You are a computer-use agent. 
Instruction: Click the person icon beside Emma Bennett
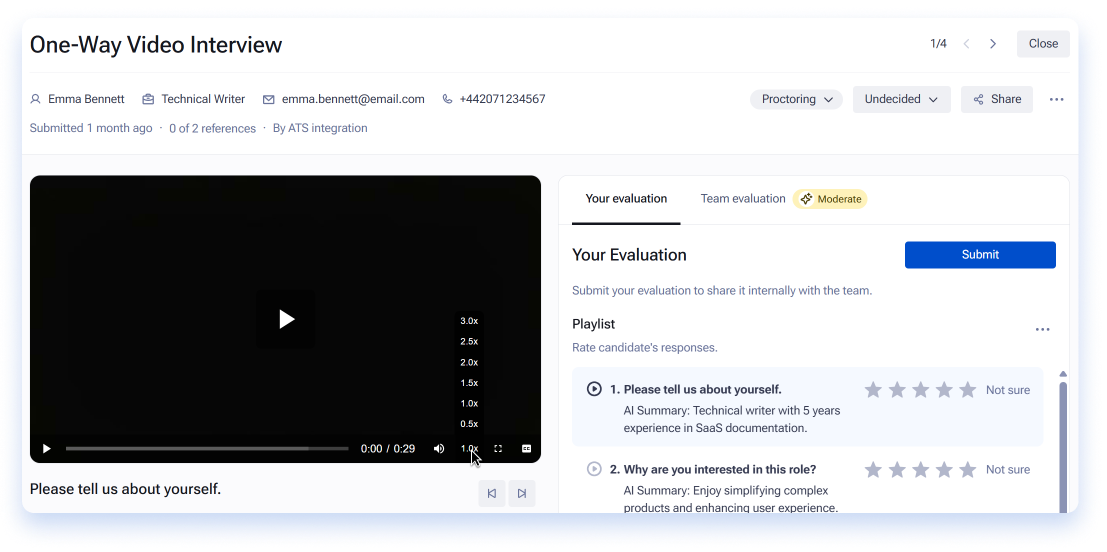pyautogui.click(x=35, y=100)
